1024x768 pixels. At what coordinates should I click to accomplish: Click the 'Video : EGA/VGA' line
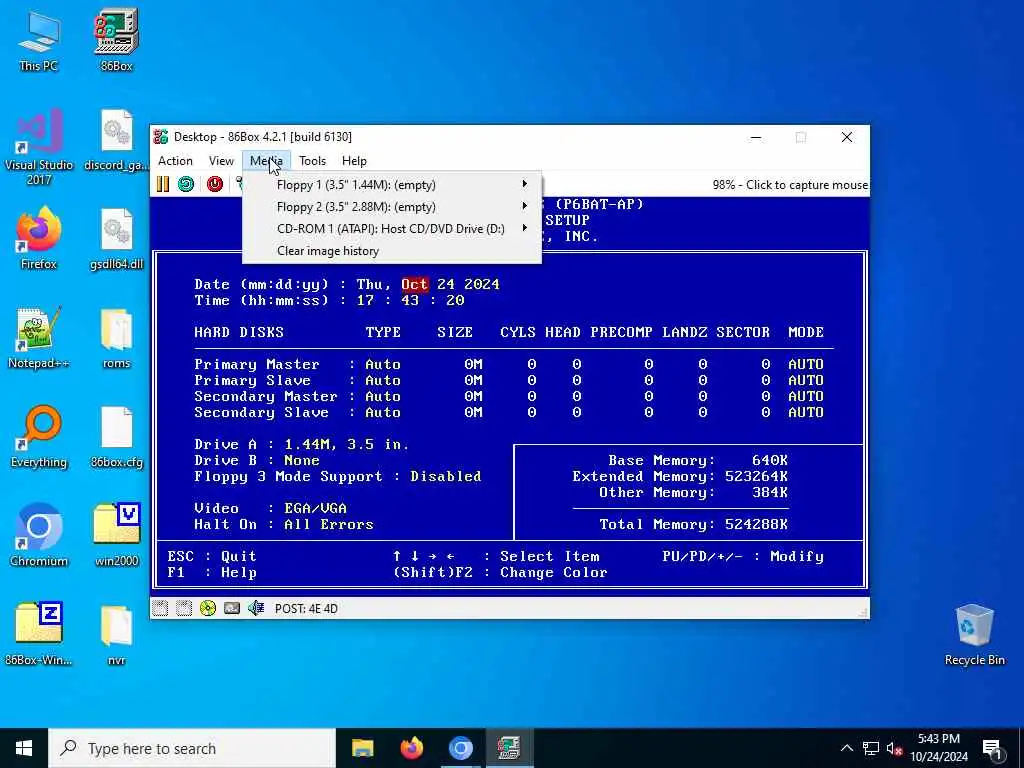click(x=270, y=508)
